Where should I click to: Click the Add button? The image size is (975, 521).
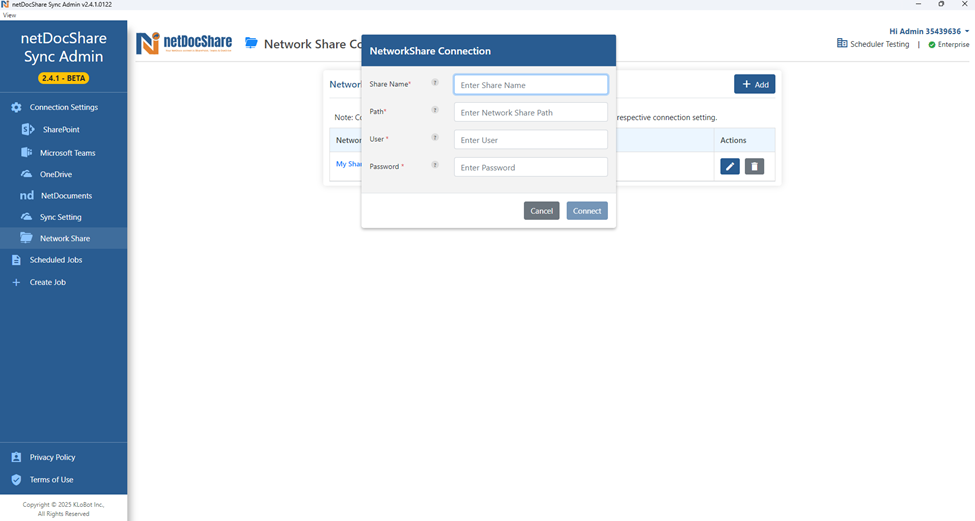(755, 84)
